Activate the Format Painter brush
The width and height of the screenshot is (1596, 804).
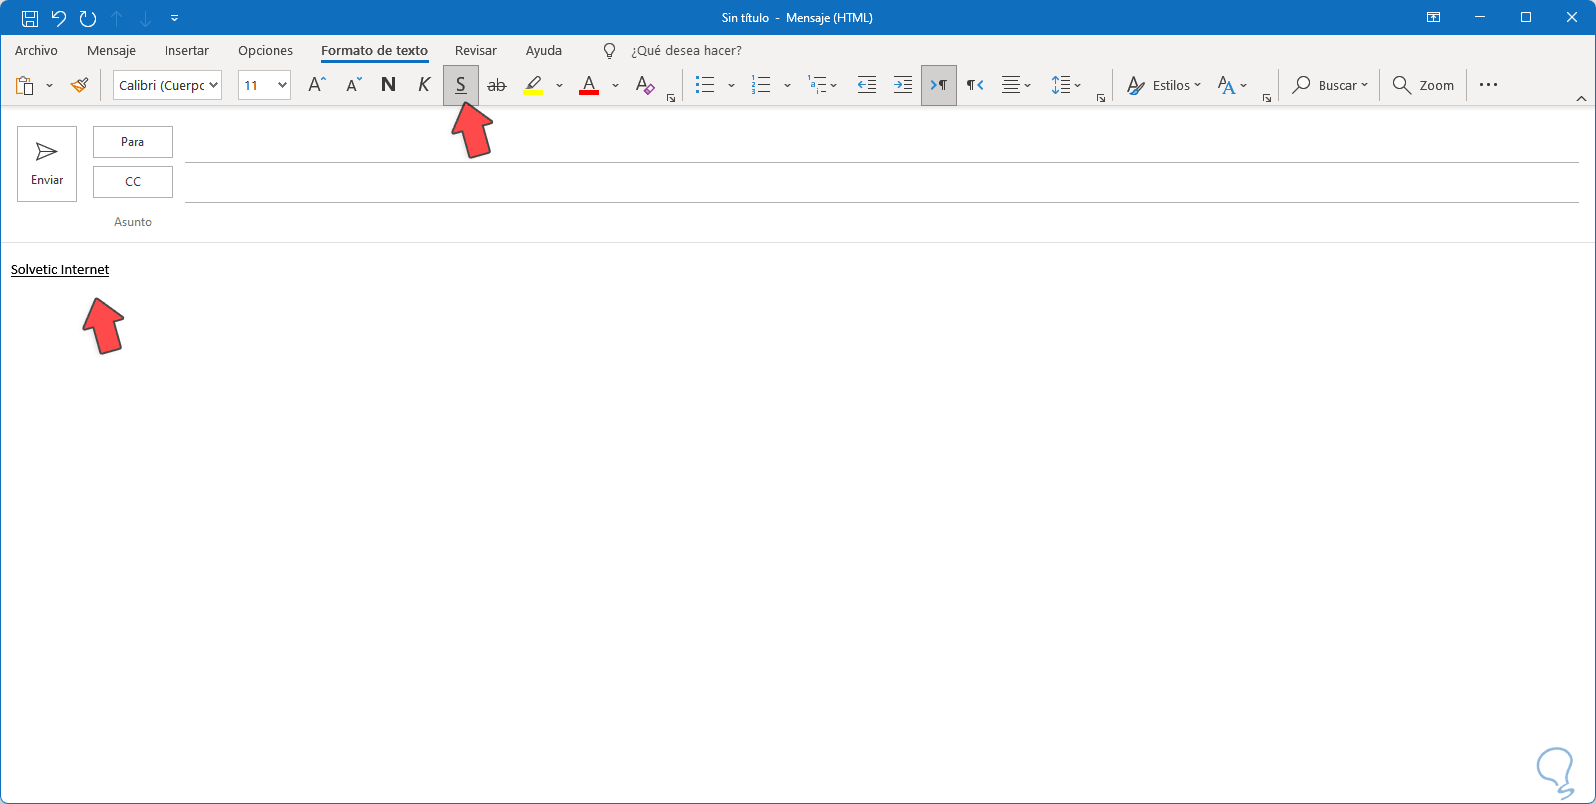[x=80, y=85]
